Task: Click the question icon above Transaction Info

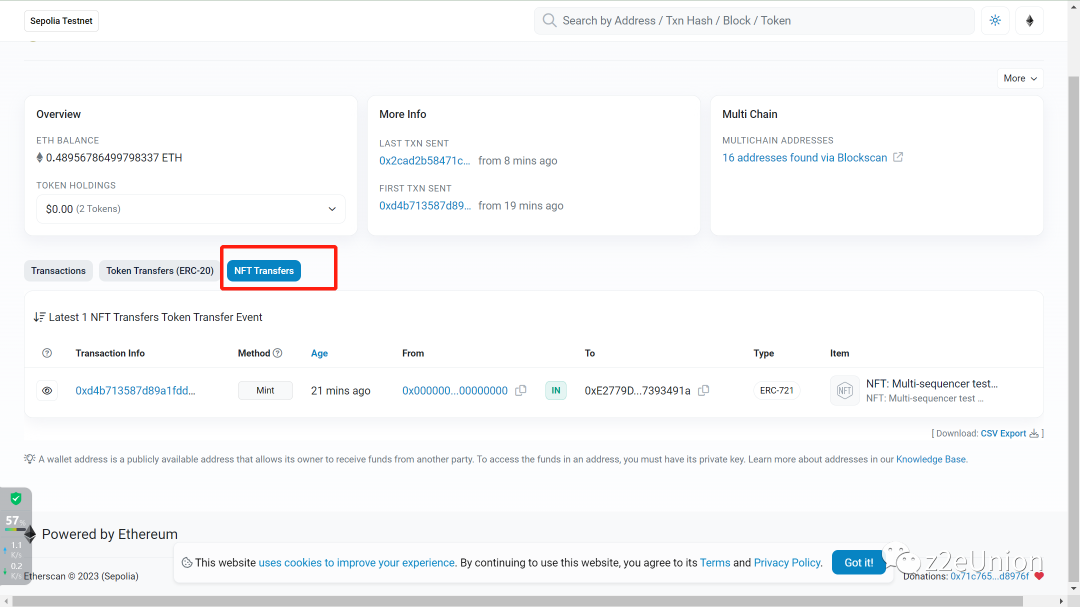Action: [47, 353]
